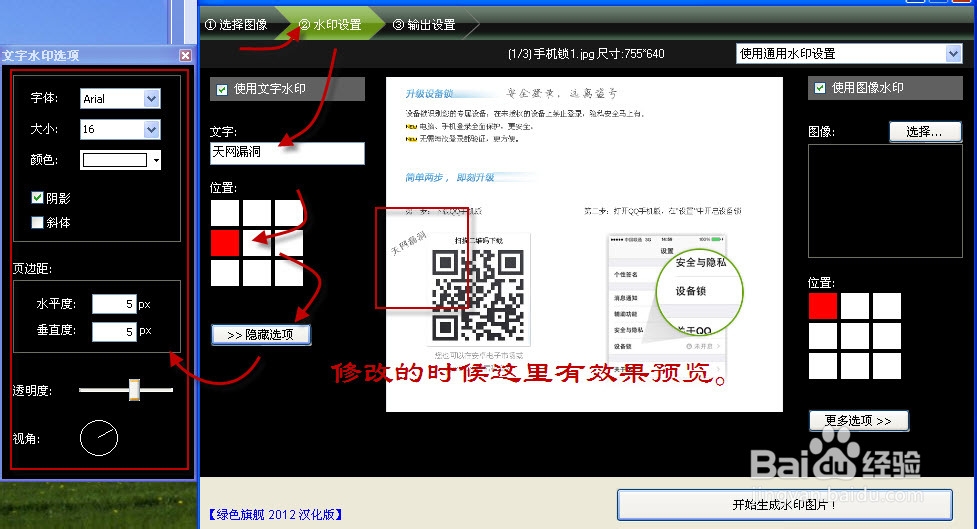Click the 水平度 margin input field
Screen dimensions: 977x529
[114, 304]
